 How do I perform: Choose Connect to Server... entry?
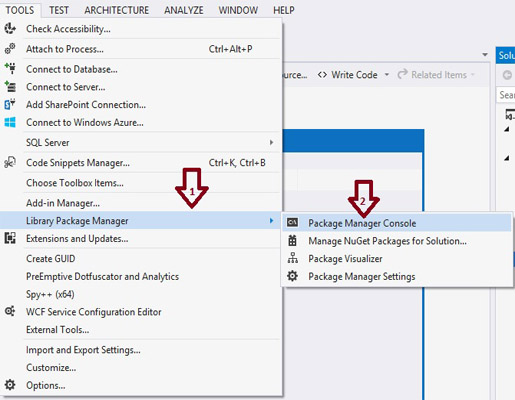click(141, 87)
